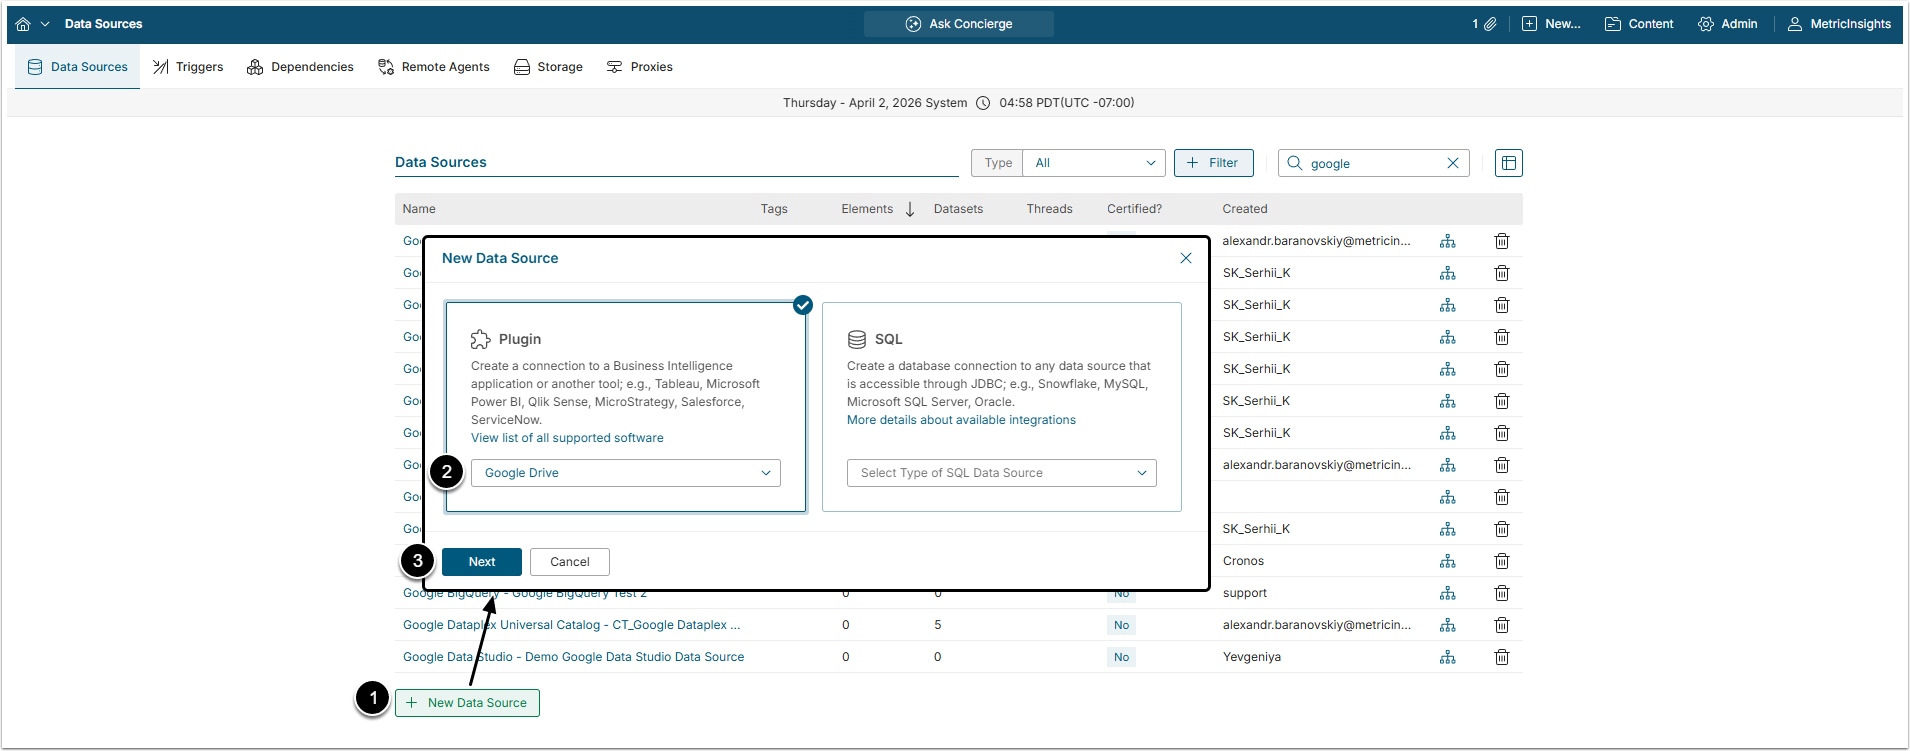The image size is (1910, 751).
Task: Sort by Elements using the down arrow
Action: 910,209
